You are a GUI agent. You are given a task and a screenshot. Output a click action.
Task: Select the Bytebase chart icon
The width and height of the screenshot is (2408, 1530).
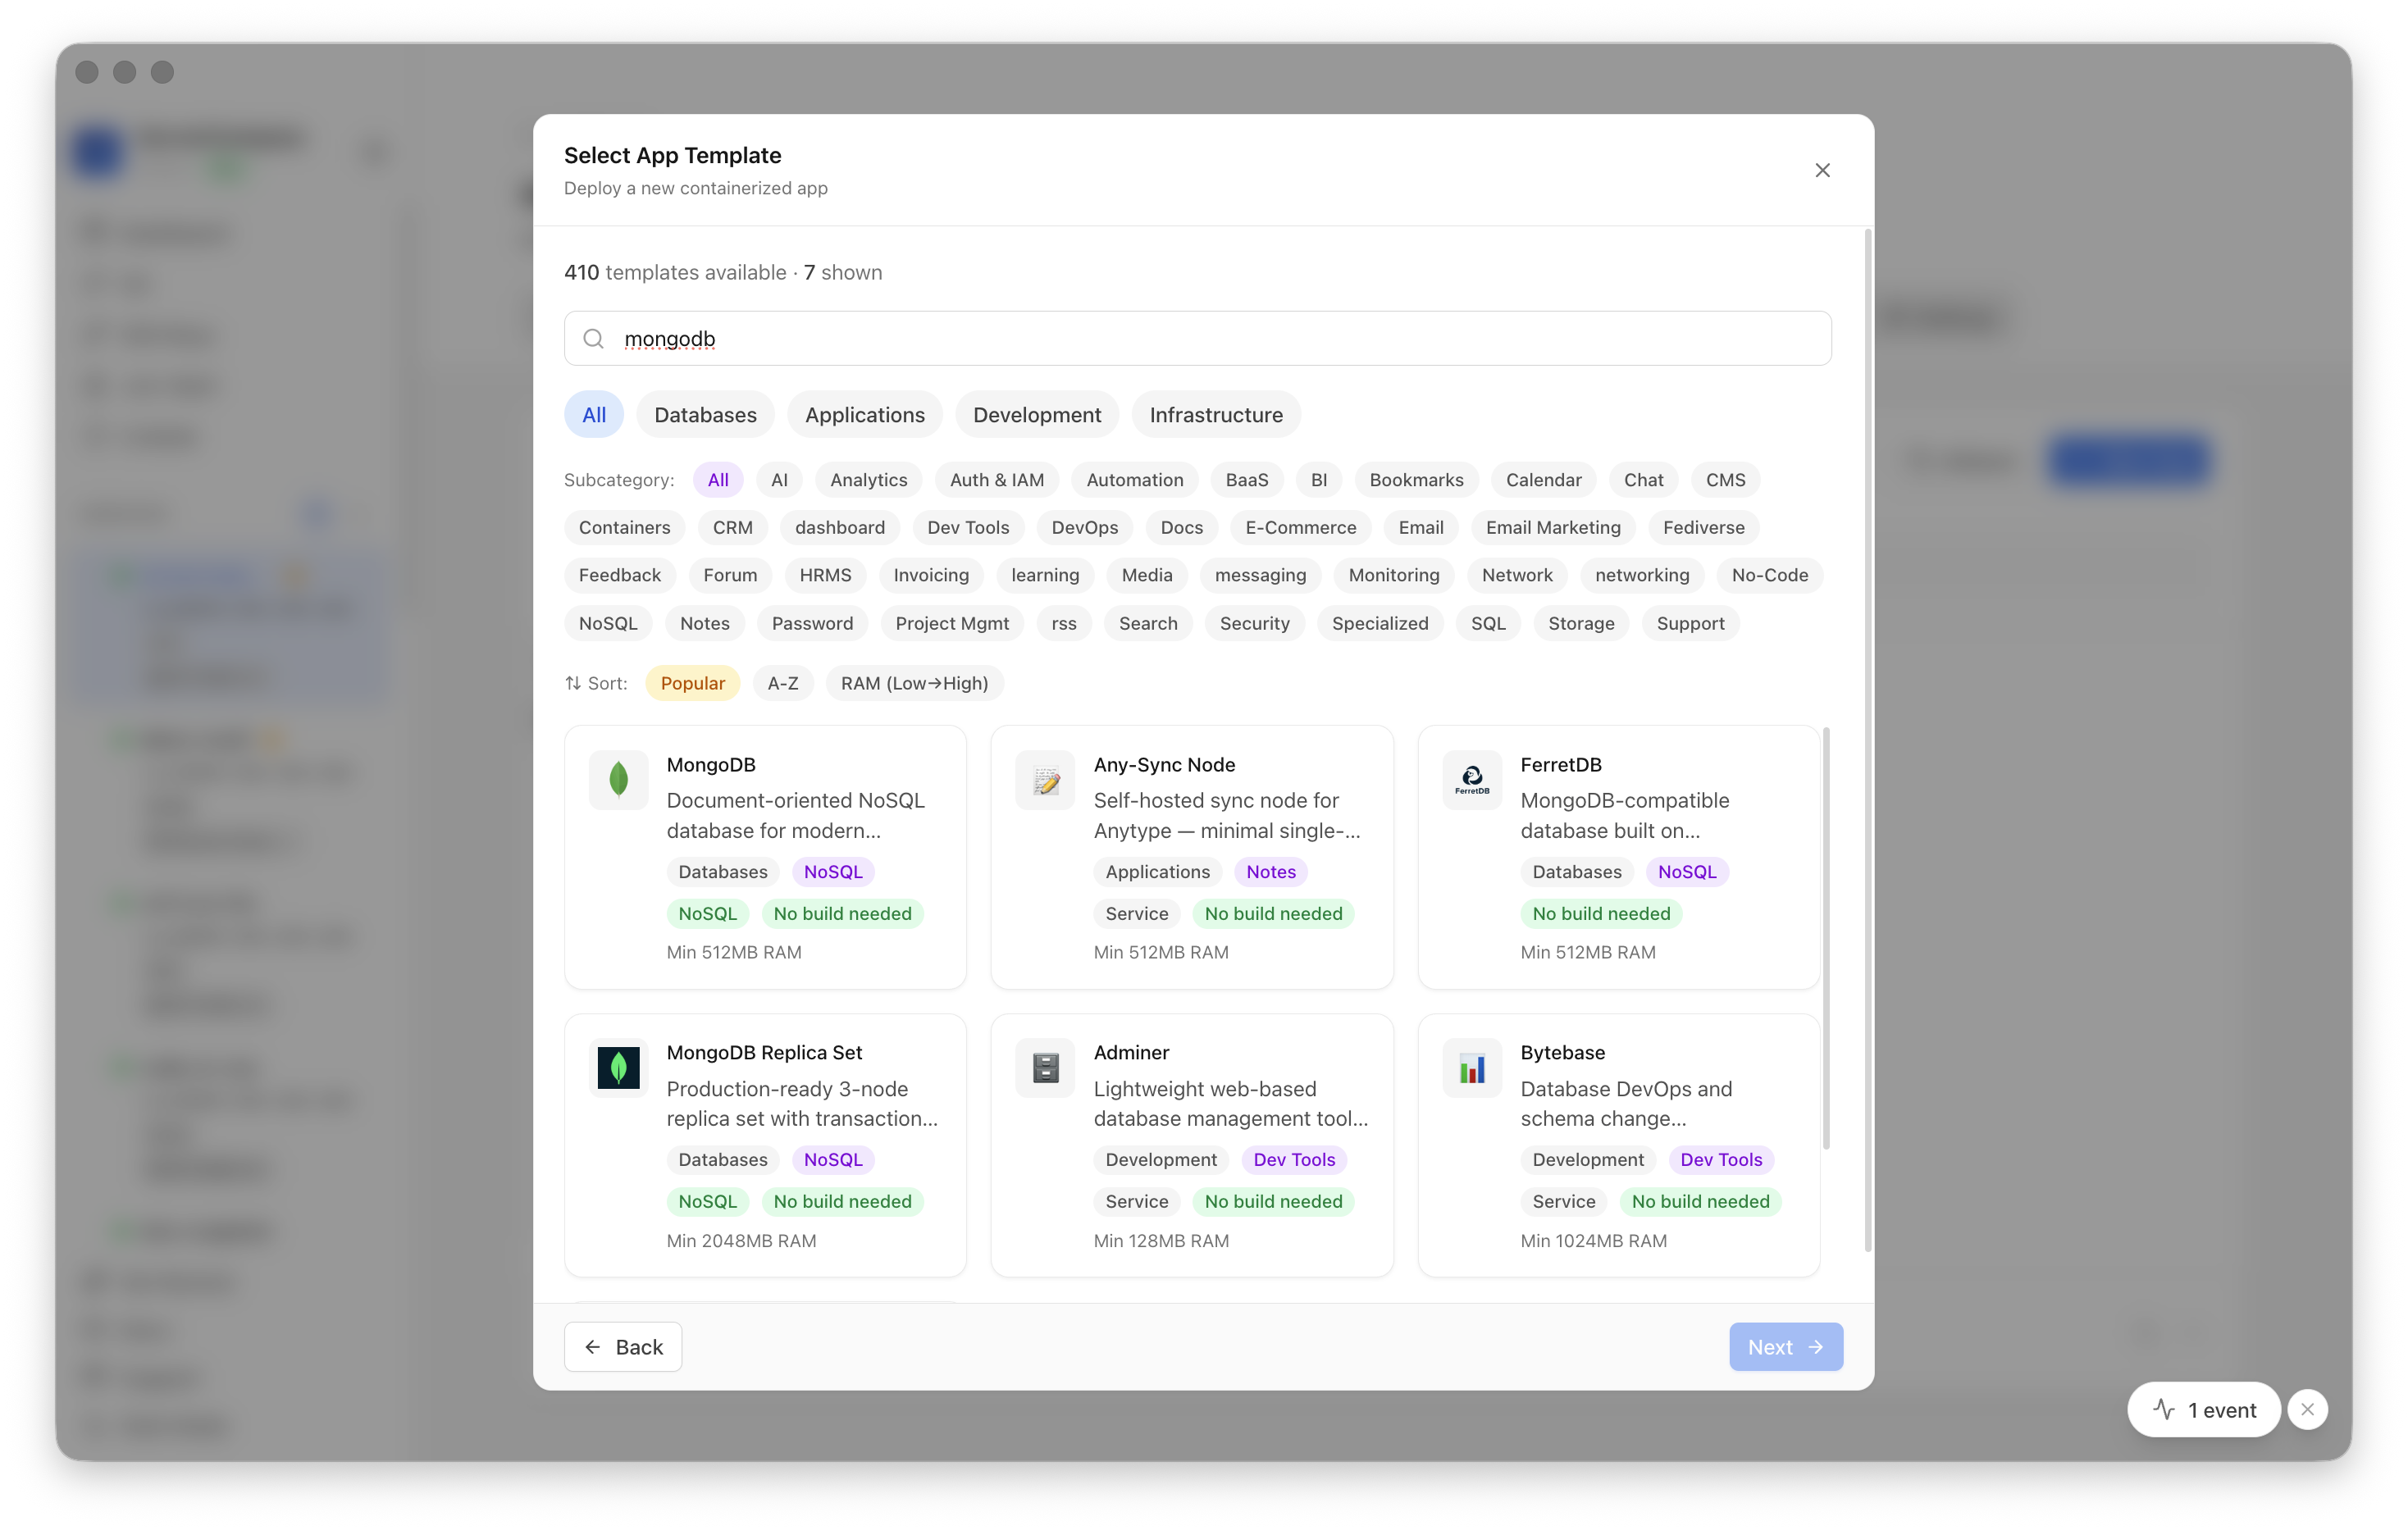point(1472,1067)
